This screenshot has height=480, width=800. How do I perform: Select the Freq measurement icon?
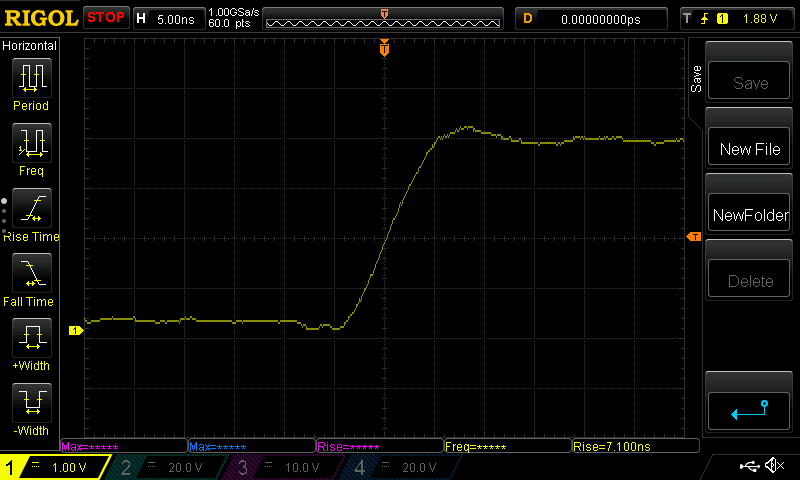[30, 143]
